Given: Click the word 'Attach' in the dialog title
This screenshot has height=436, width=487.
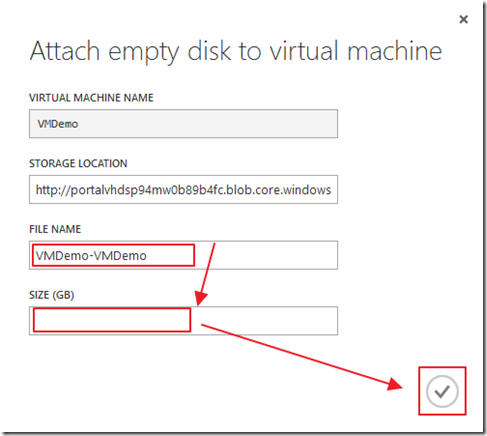Looking at the screenshot, I should [x=65, y=51].
